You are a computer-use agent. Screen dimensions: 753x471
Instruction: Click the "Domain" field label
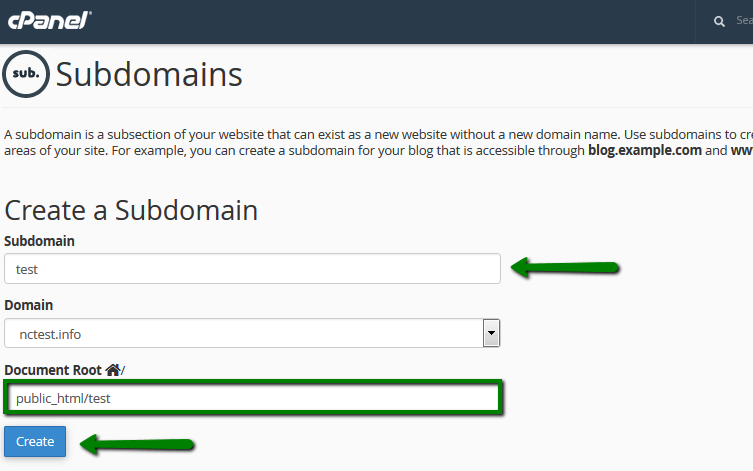(x=29, y=305)
